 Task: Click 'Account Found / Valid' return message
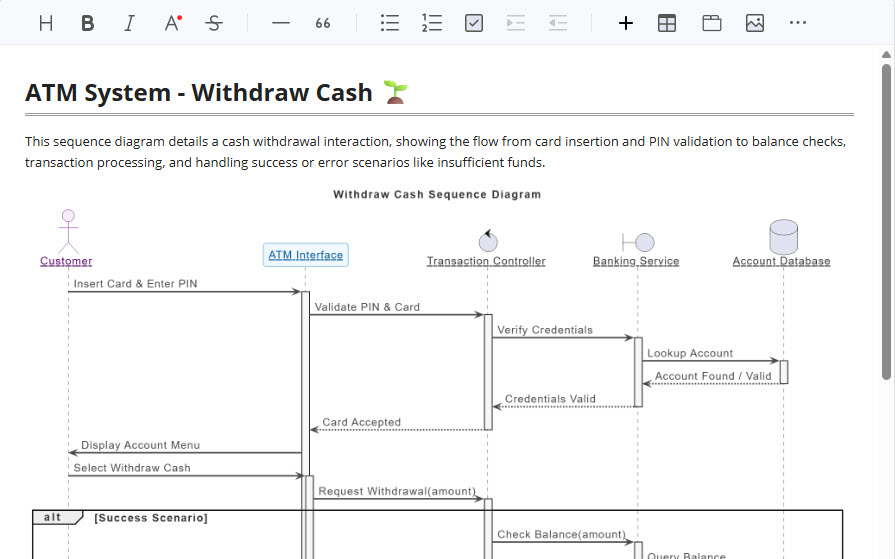tap(713, 376)
